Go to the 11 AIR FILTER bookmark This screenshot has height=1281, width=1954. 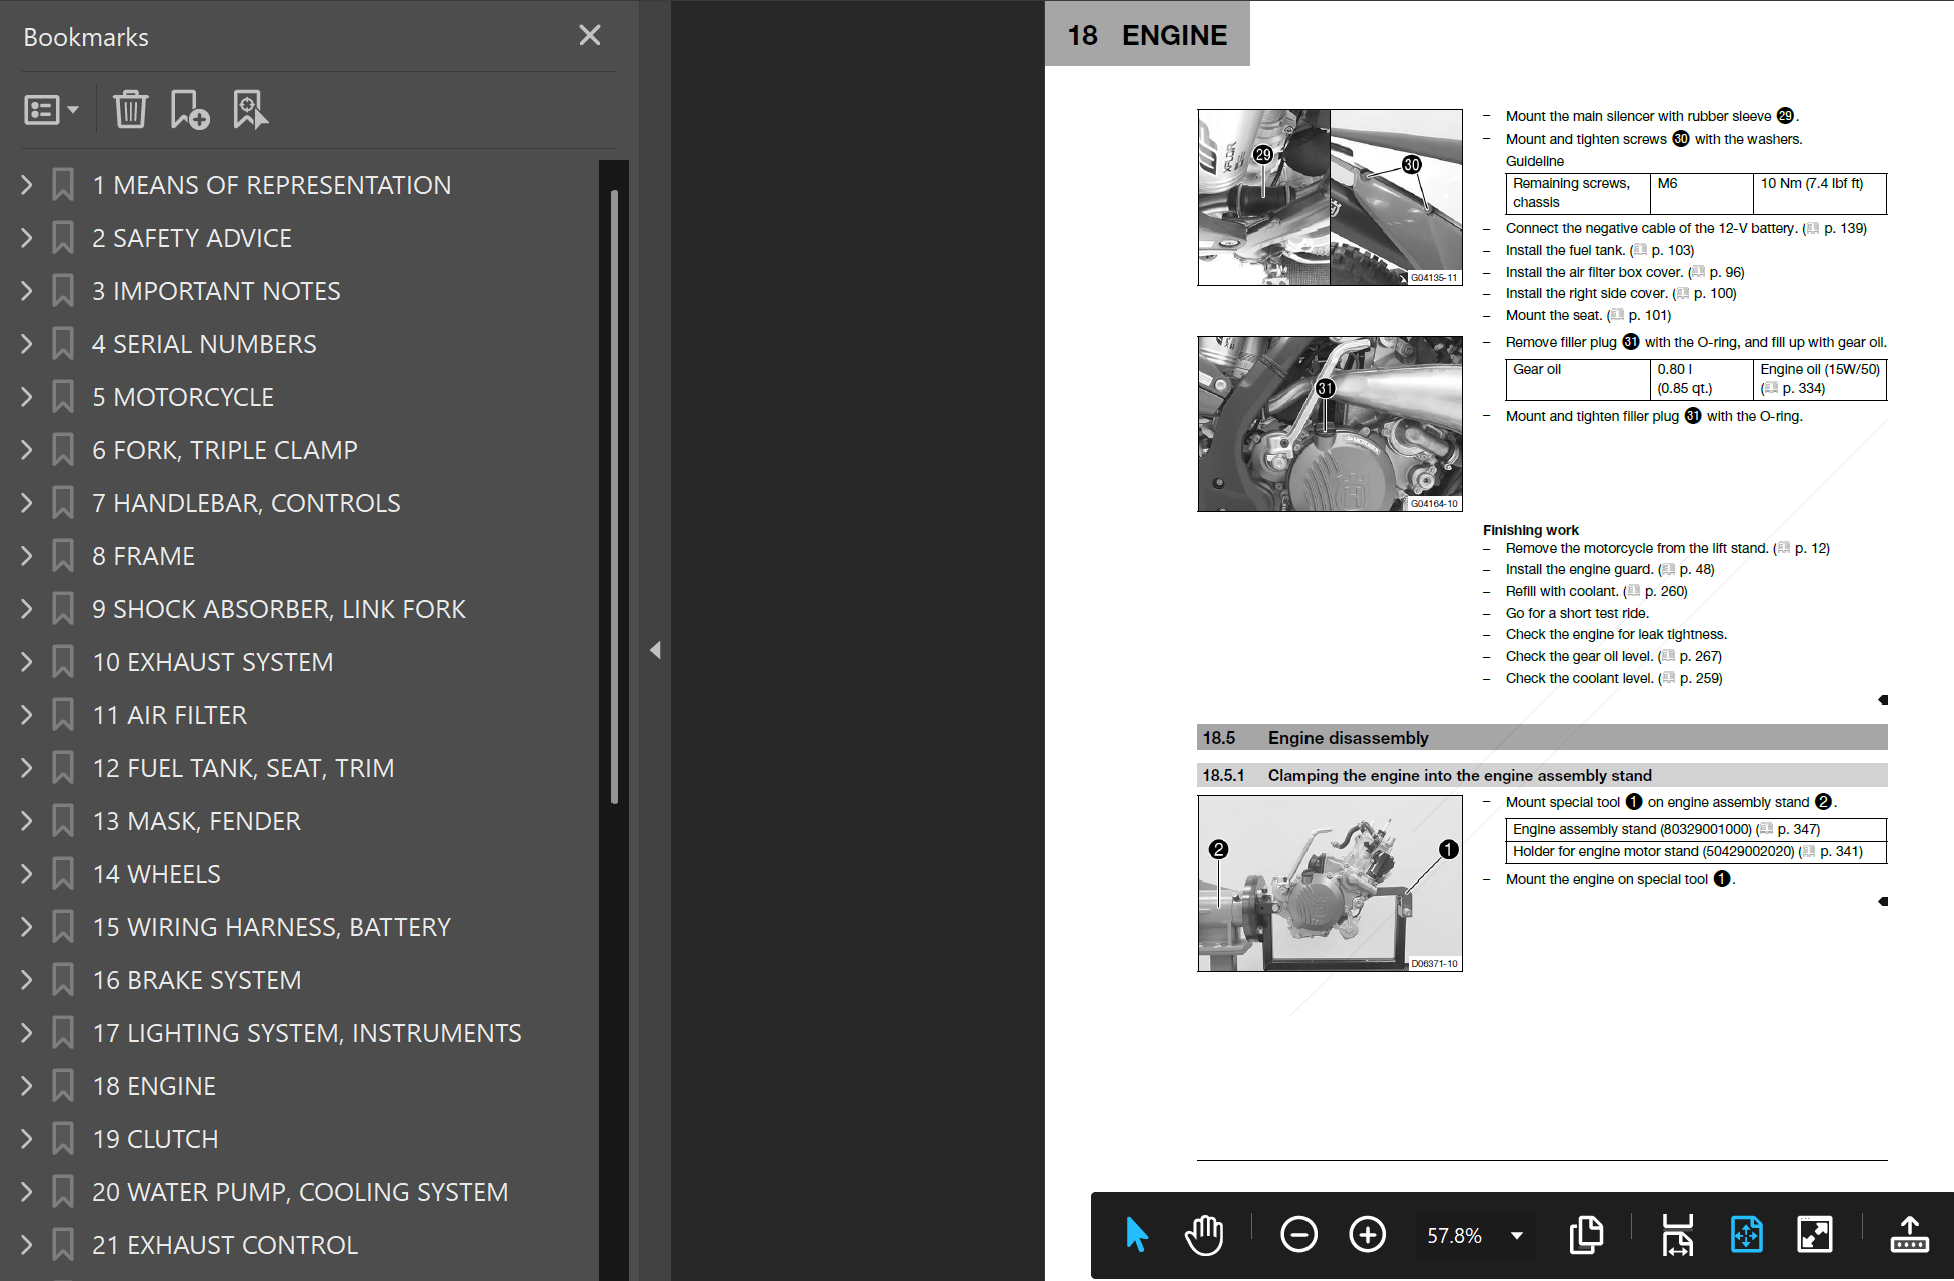click(170, 715)
